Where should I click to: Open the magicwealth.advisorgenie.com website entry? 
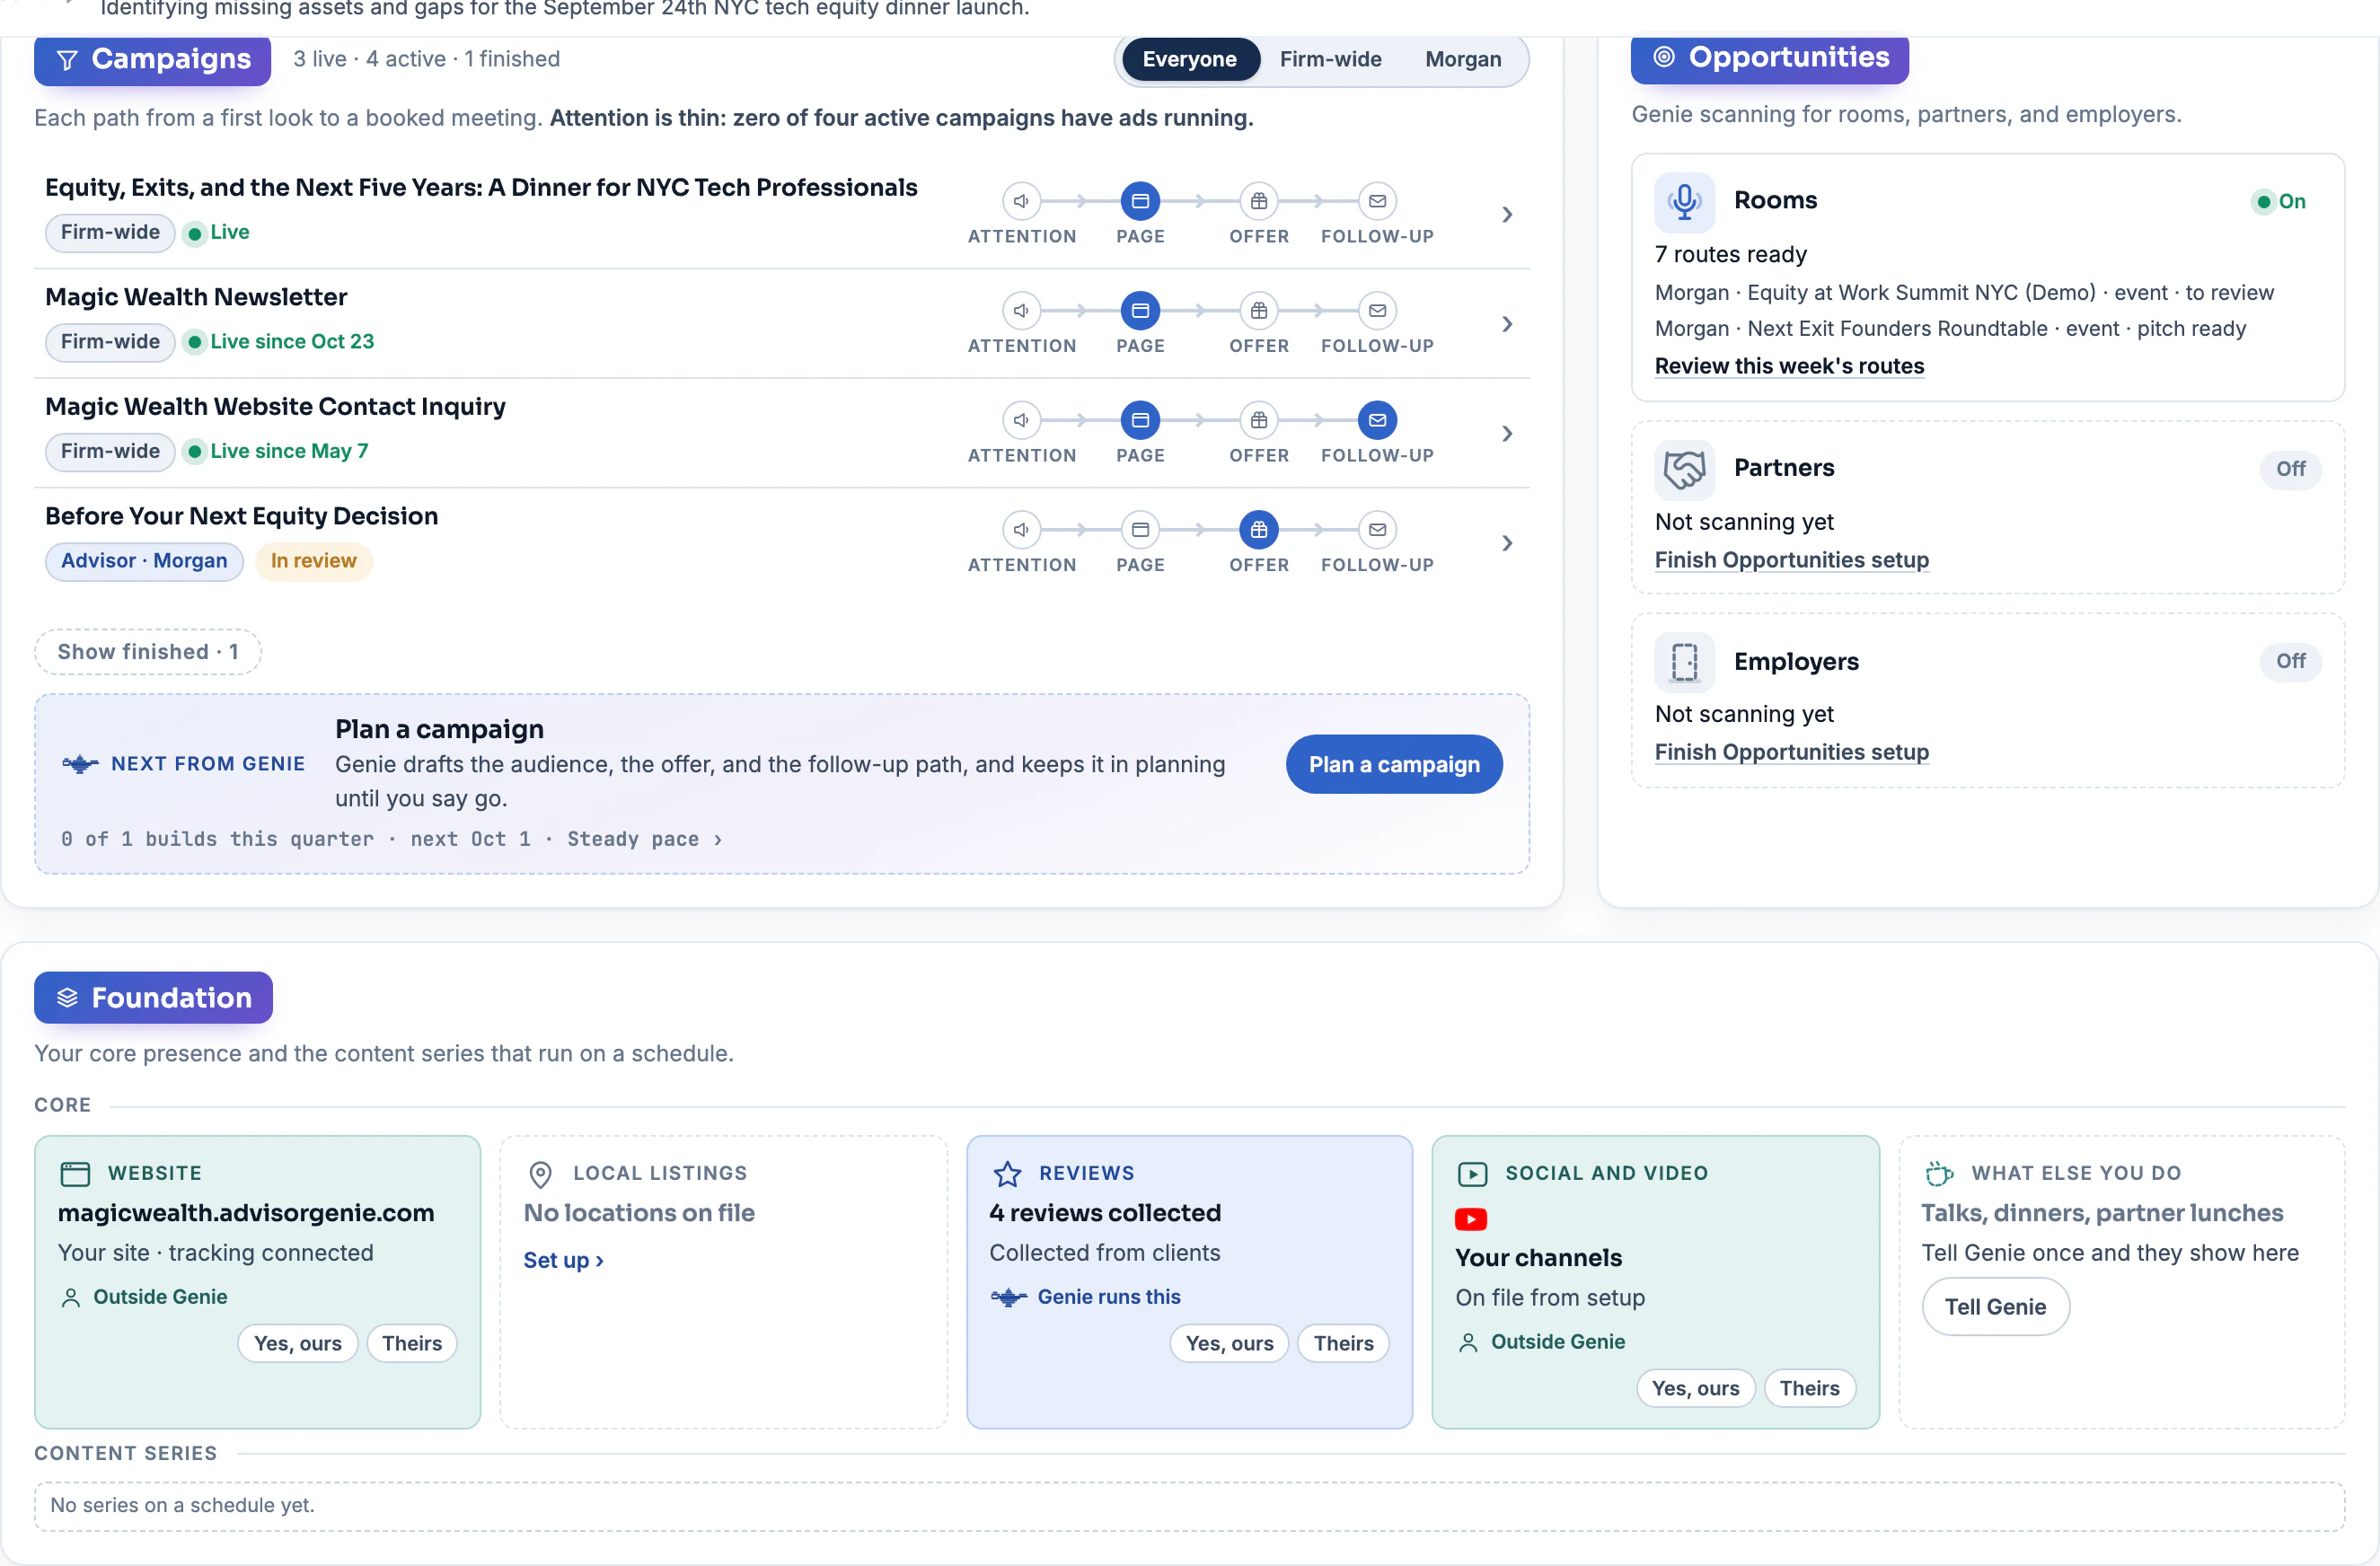[x=246, y=1213]
